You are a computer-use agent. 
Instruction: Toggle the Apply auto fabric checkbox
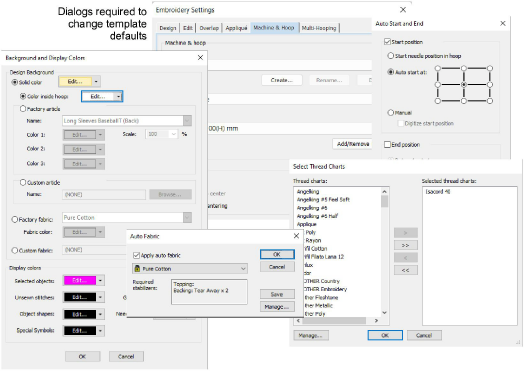coord(136,255)
